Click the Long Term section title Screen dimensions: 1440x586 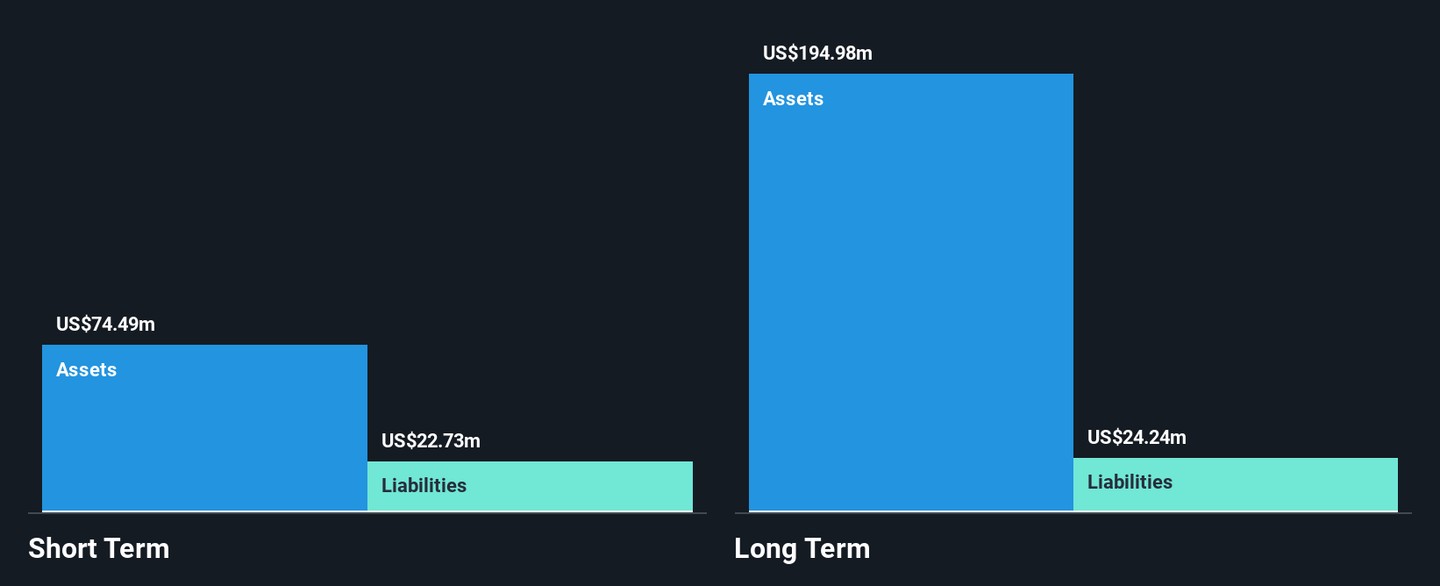tap(802, 548)
